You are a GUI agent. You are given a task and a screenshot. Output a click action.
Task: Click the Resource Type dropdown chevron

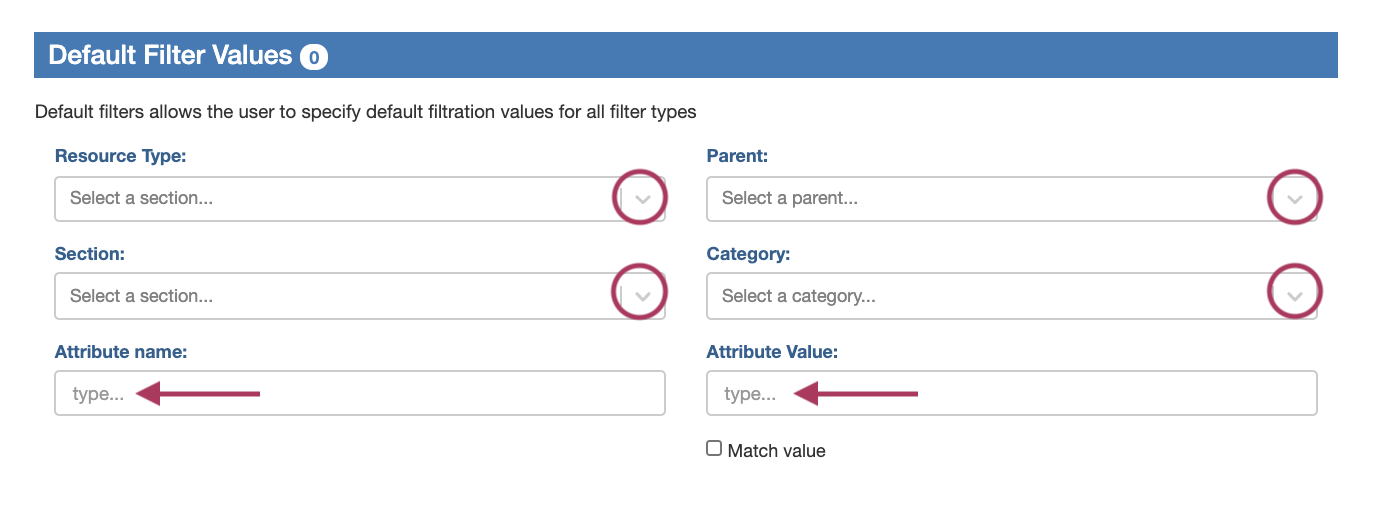643,199
